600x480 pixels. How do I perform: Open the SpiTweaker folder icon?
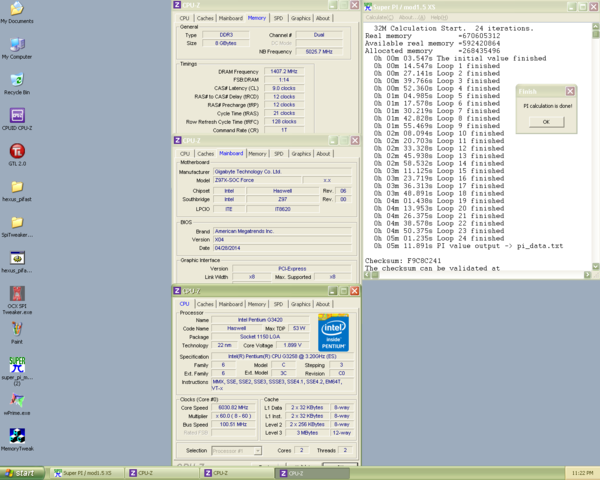click(x=17, y=226)
